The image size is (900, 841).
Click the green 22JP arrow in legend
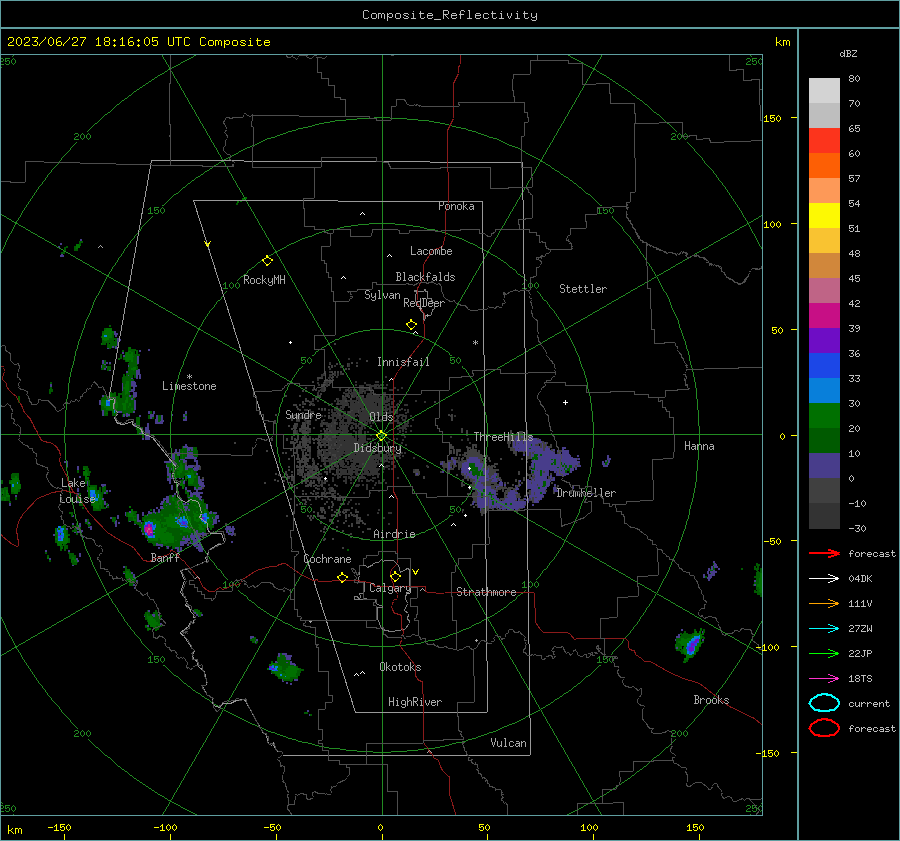824,653
